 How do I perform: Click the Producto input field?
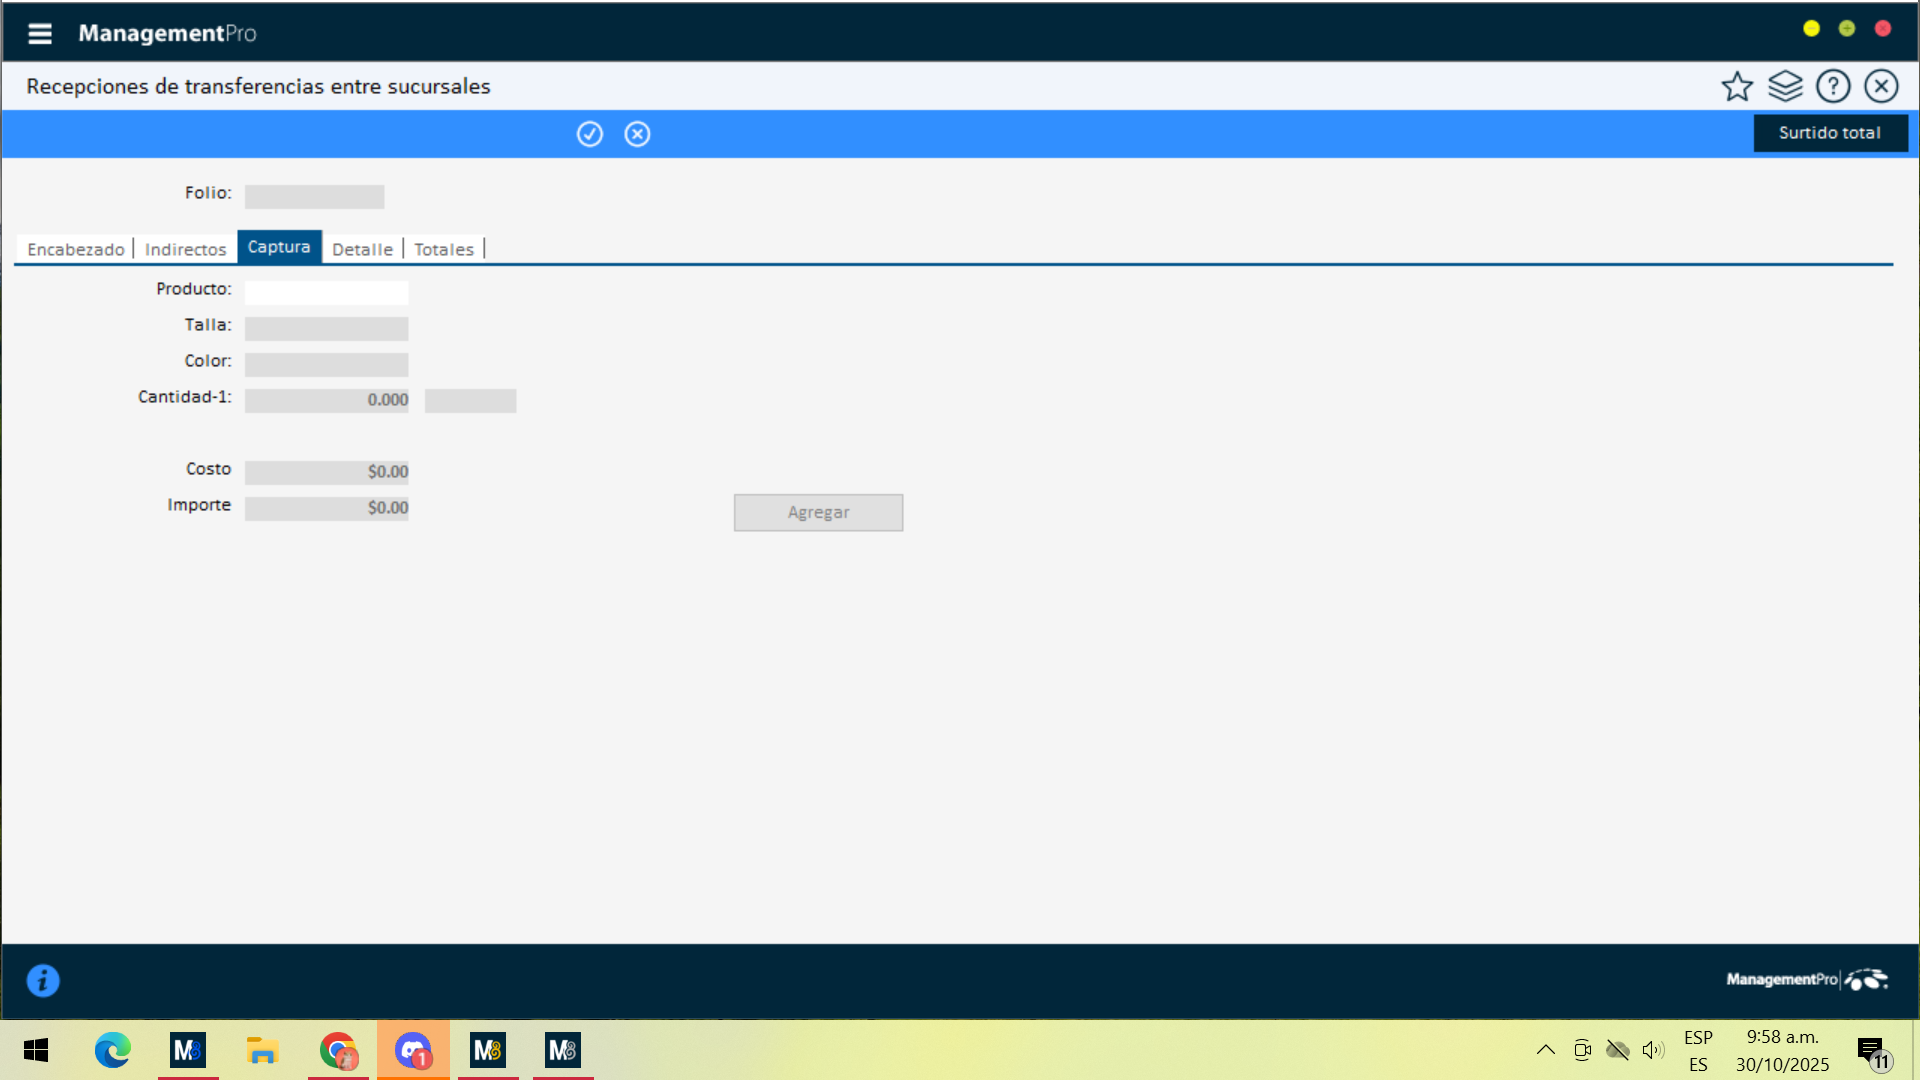click(x=326, y=292)
